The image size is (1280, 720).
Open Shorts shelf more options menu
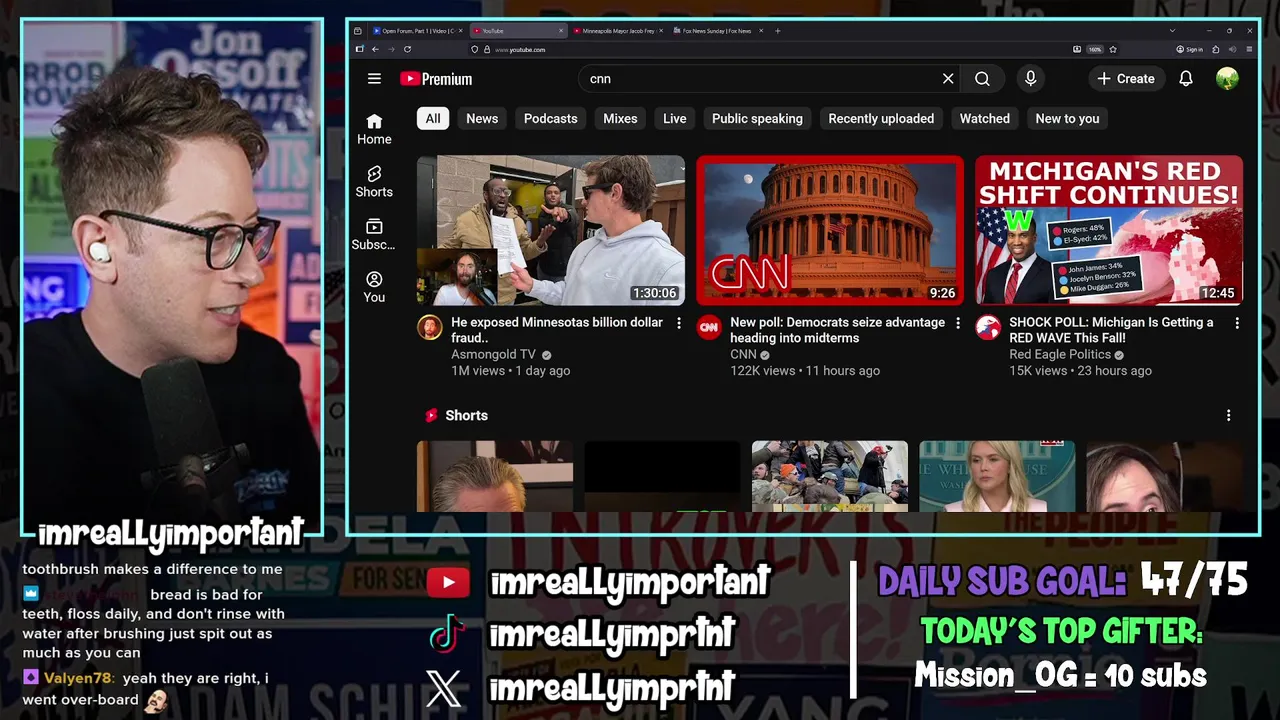tap(1229, 415)
